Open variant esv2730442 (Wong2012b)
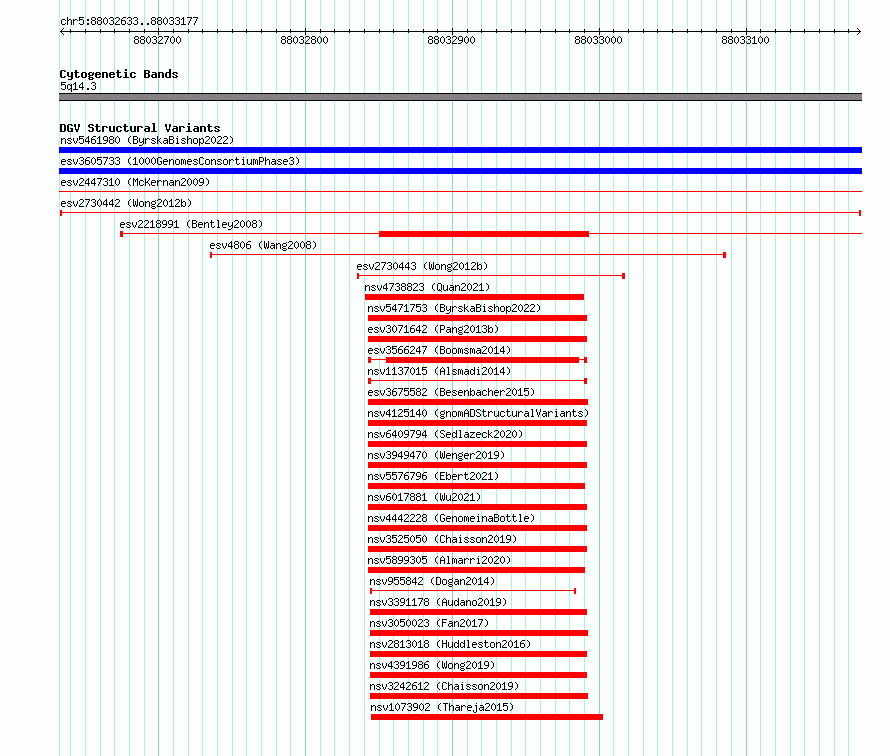This screenshot has width=890, height=756. point(126,203)
